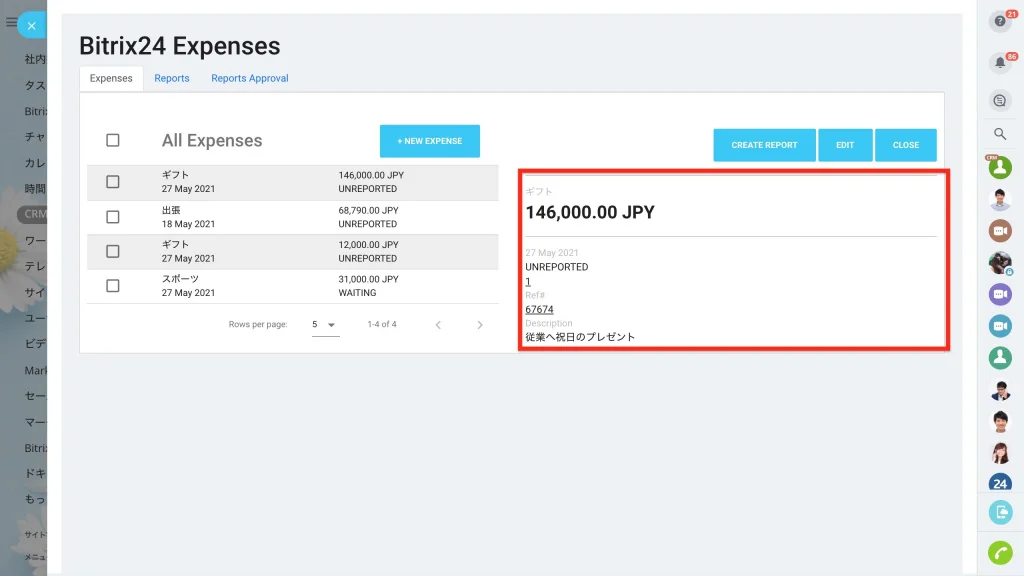Open the Reports Approval tab
The width and height of the screenshot is (1024, 576).
pyautogui.click(x=249, y=78)
